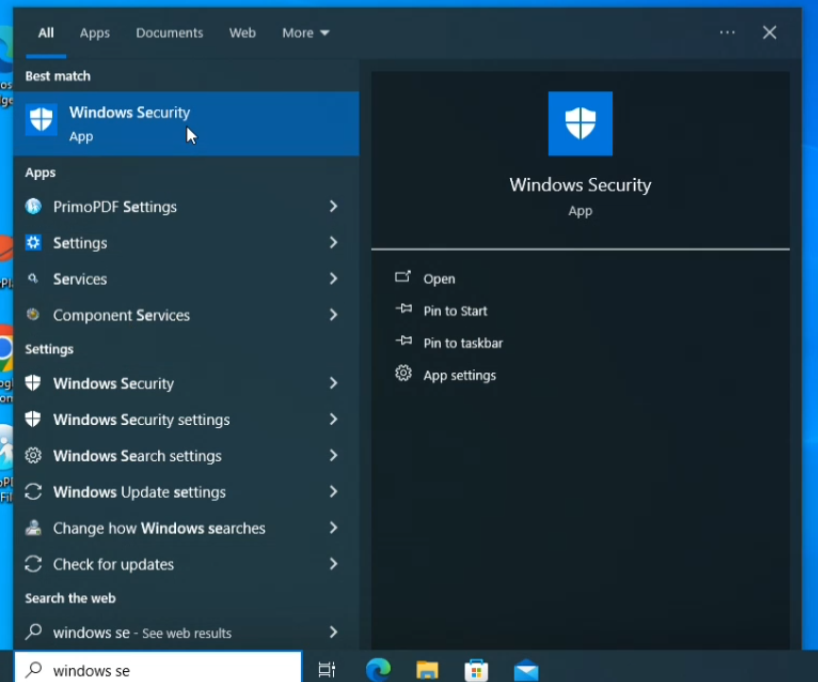Click the pin icon next to Pin to taskbar
Image resolution: width=818 pixels, height=682 pixels.
point(403,341)
